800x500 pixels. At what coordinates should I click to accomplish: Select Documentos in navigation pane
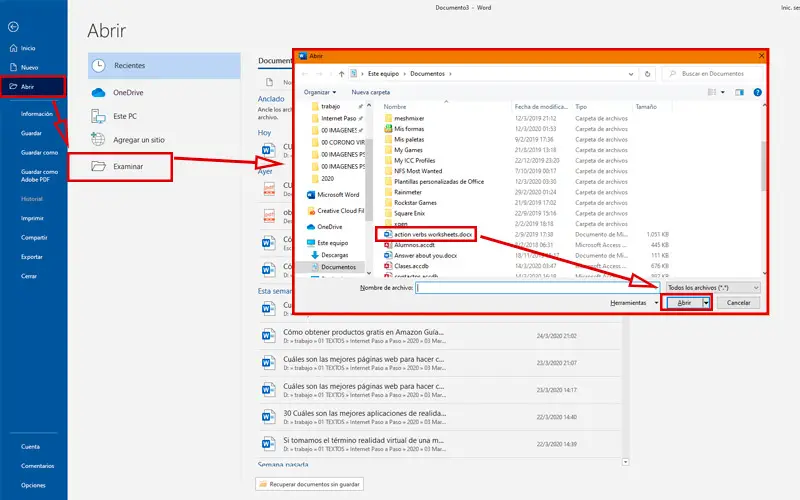click(x=334, y=267)
